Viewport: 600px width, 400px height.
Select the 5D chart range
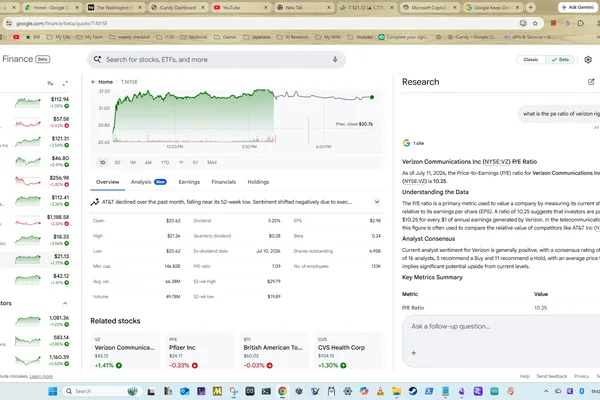pos(117,162)
